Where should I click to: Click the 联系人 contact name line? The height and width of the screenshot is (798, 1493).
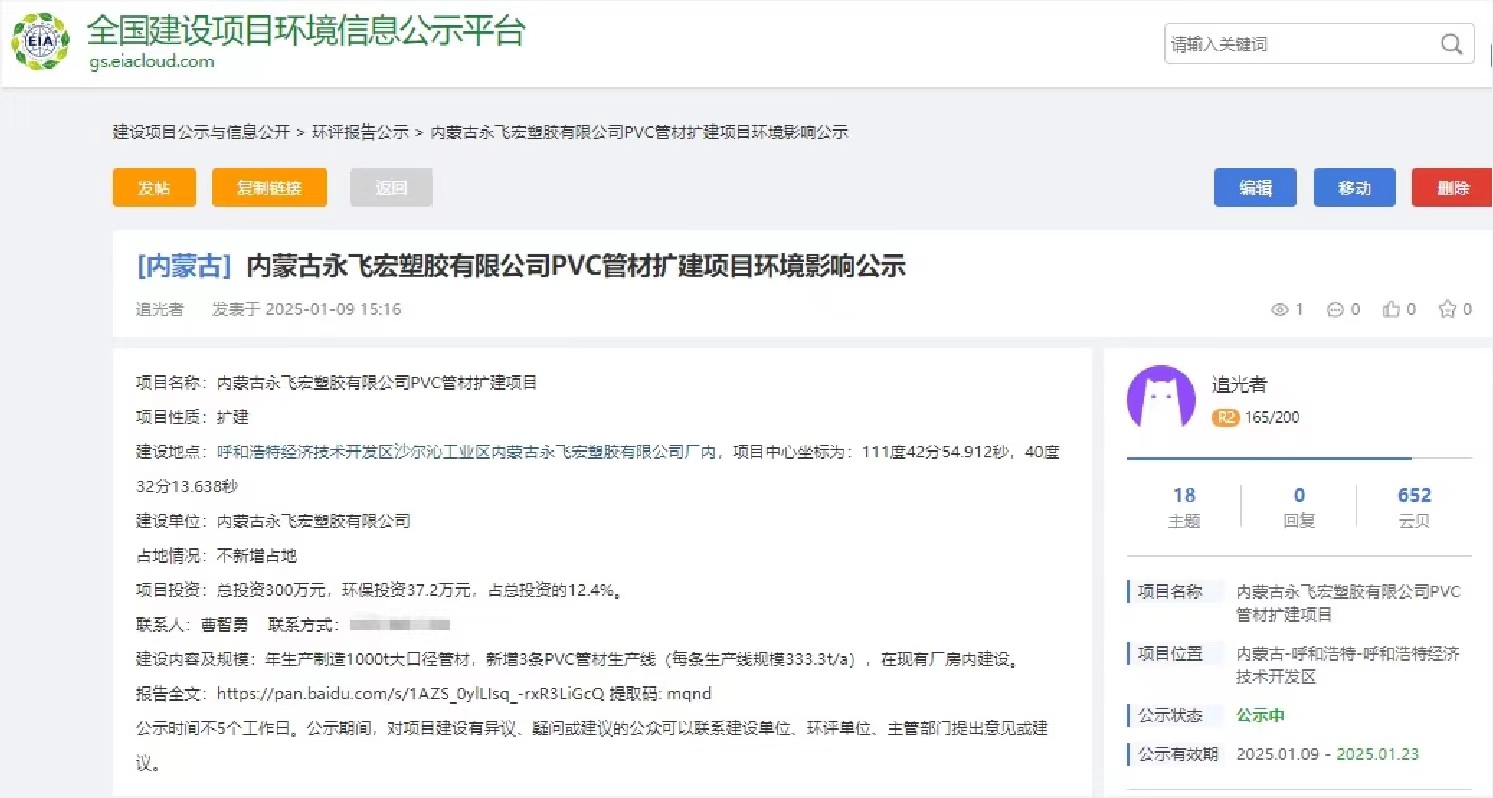pos(192,625)
